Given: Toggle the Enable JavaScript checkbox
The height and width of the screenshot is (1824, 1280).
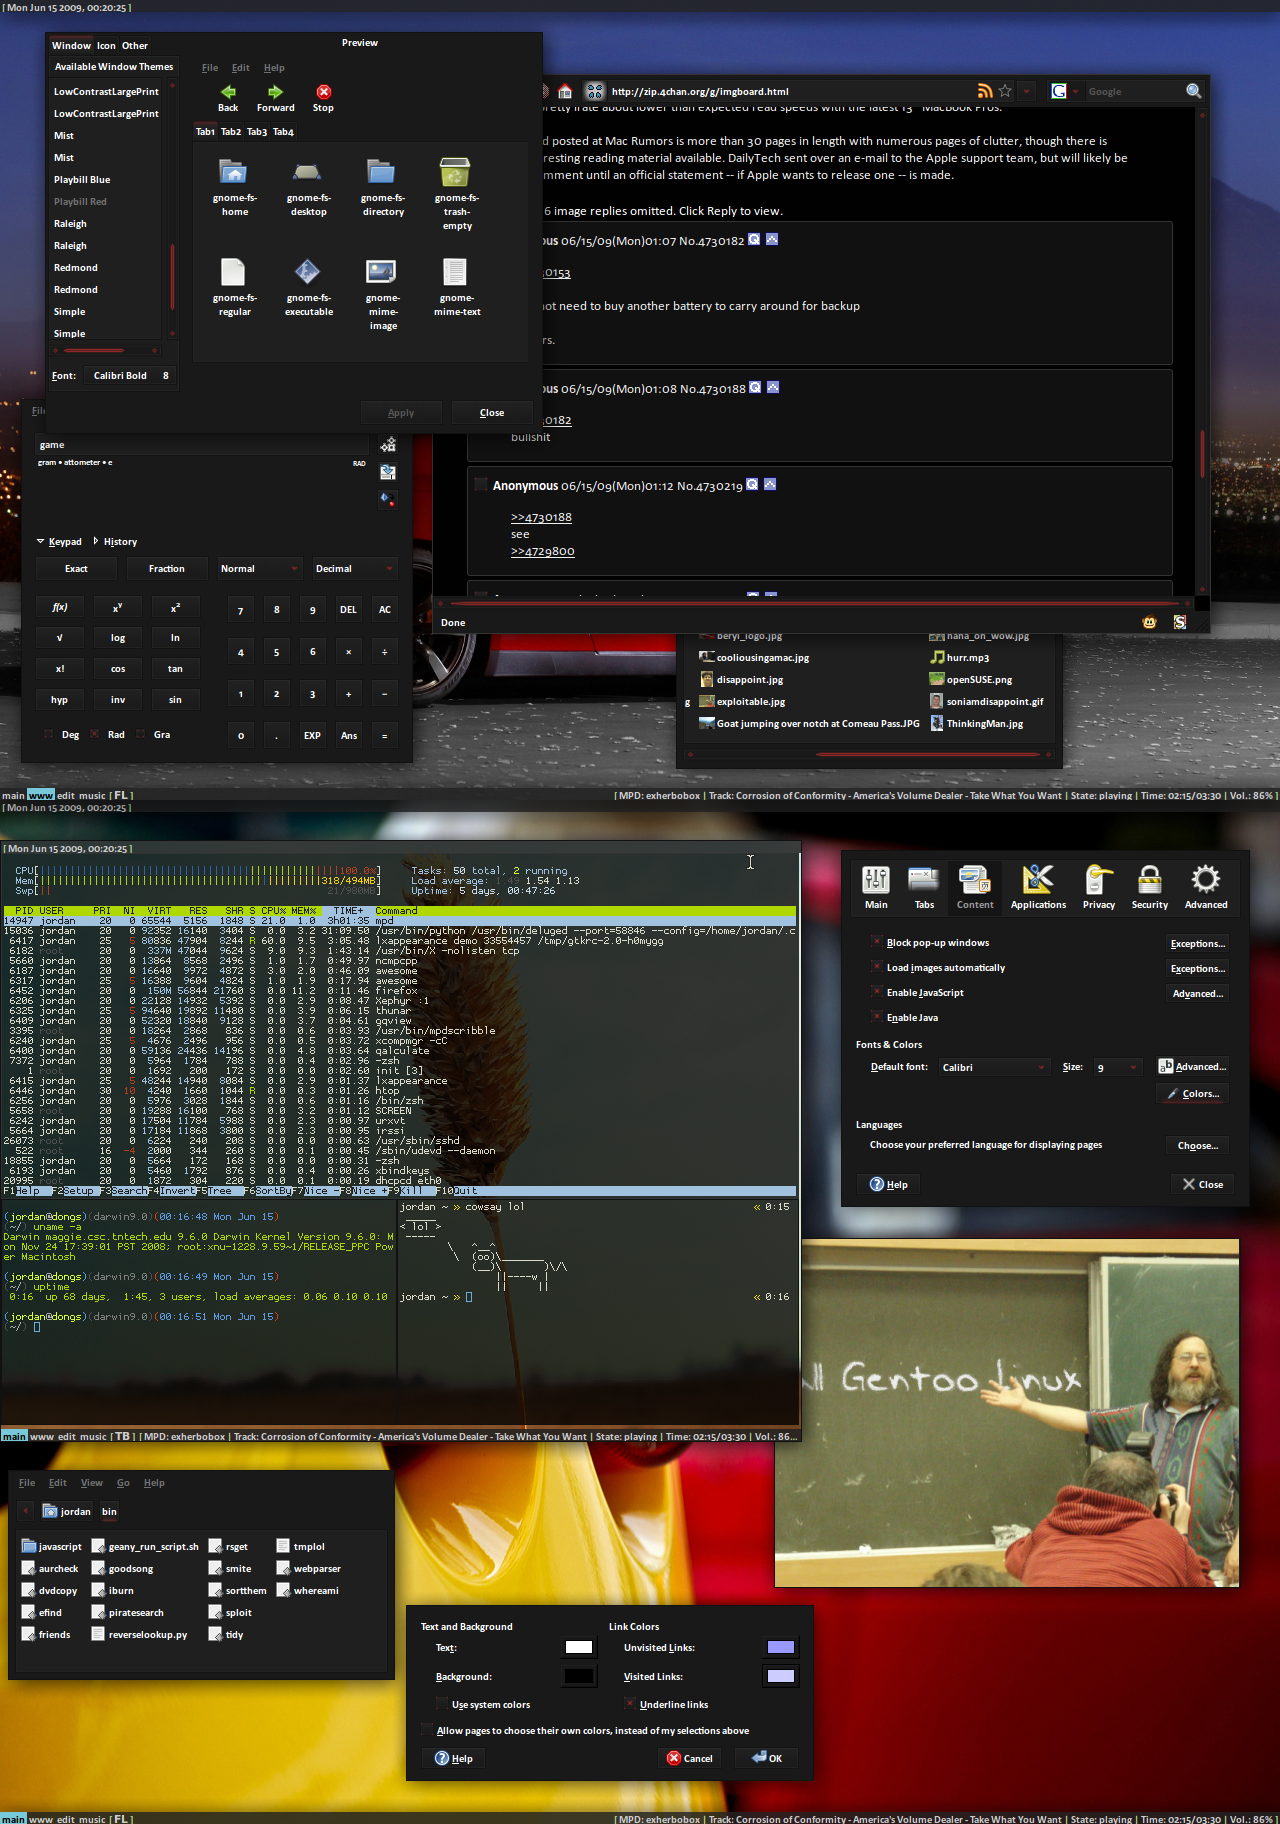Looking at the screenshot, I should (877, 992).
